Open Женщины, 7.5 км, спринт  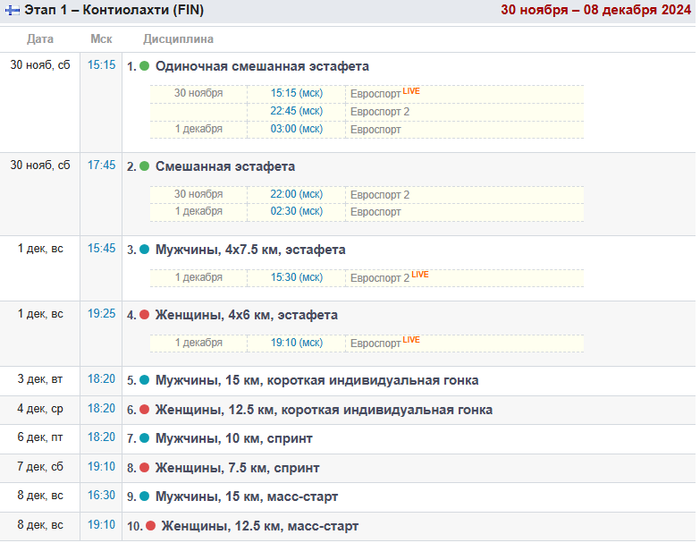(x=238, y=468)
